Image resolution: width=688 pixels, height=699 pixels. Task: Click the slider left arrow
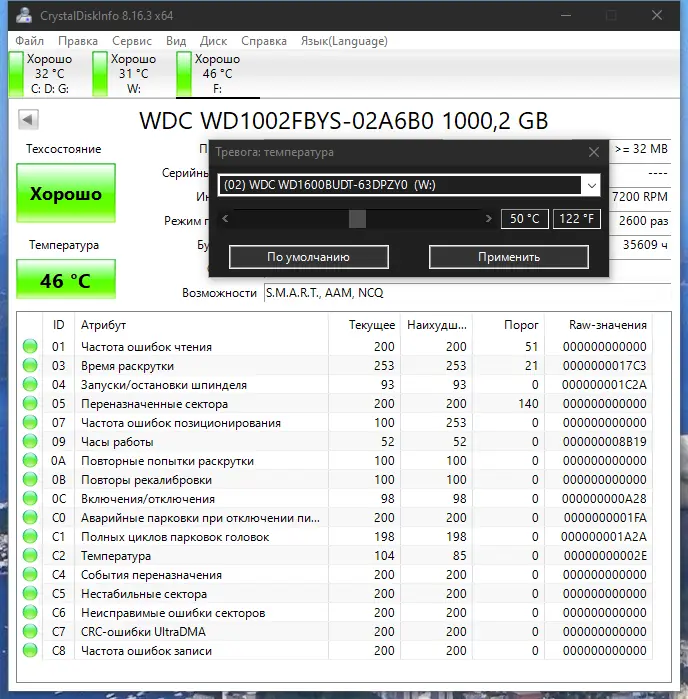point(225,218)
